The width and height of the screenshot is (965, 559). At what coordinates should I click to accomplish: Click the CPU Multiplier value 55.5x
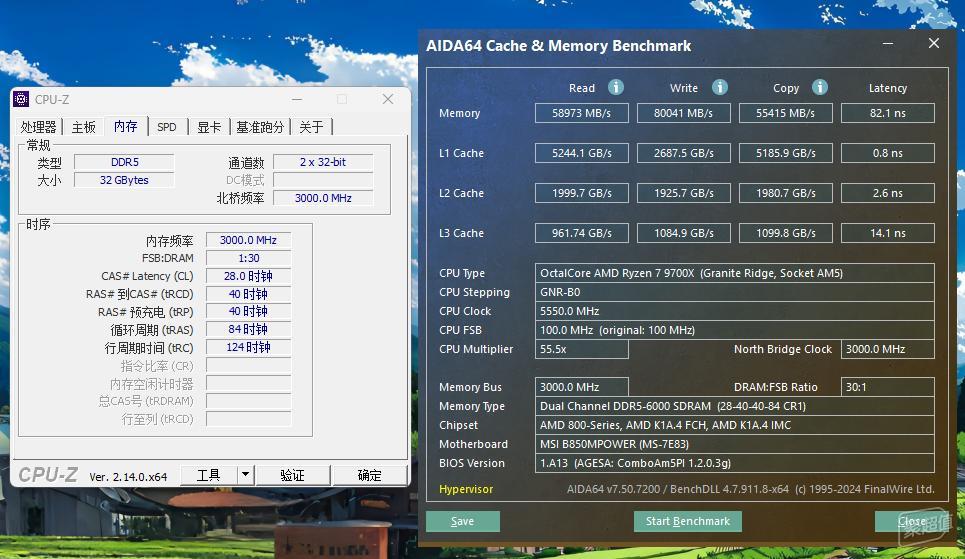[582, 349]
